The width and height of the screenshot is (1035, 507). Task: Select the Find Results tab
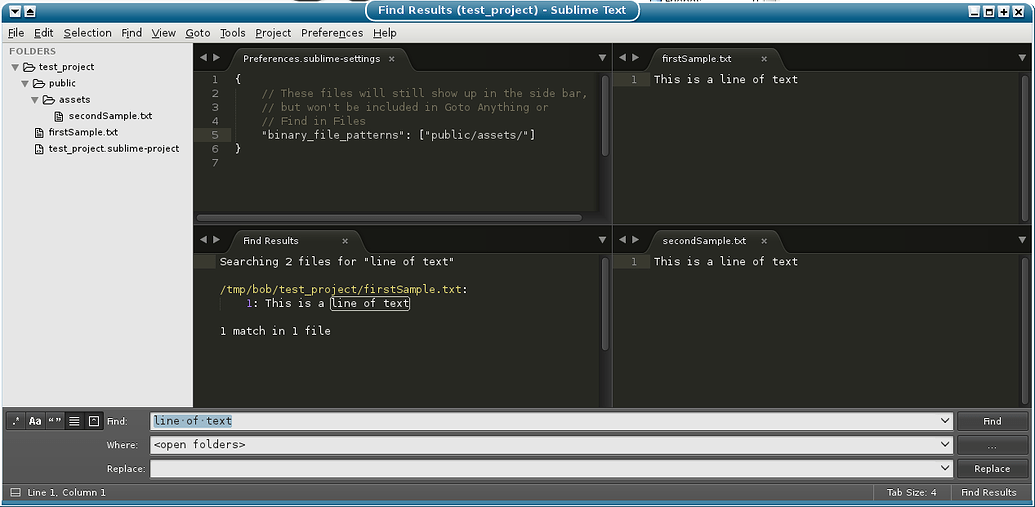coord(271,241)
